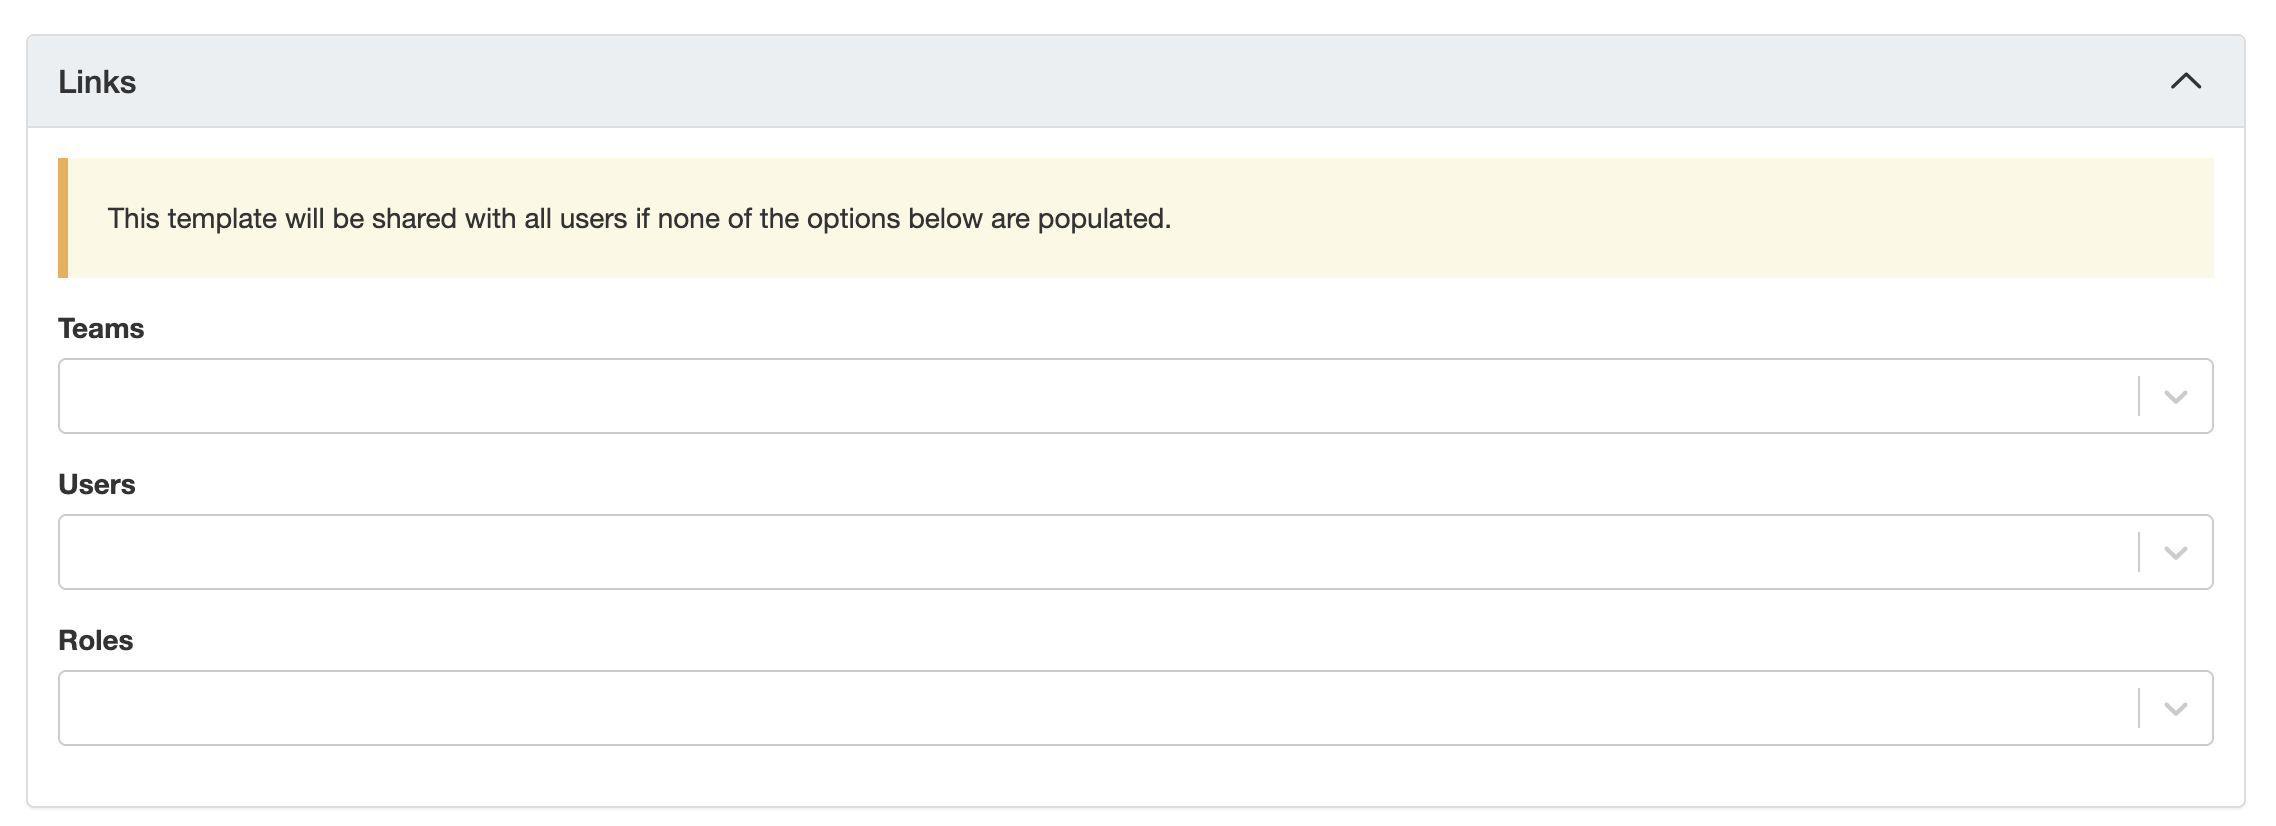
Task: Focus the Teams select field
Action: 1135,396
